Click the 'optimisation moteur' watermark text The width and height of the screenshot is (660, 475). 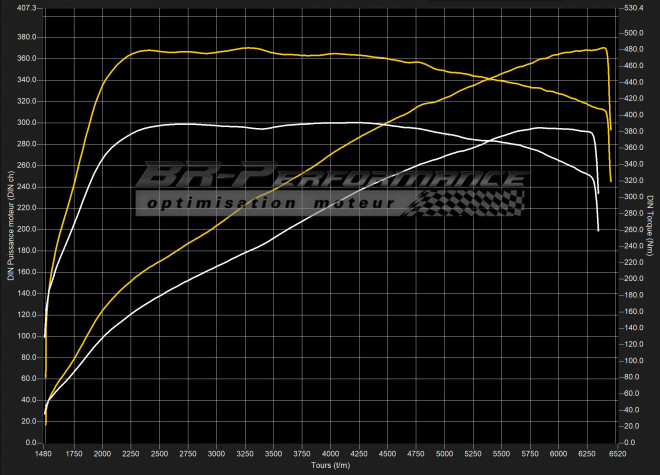coord(270,202)
